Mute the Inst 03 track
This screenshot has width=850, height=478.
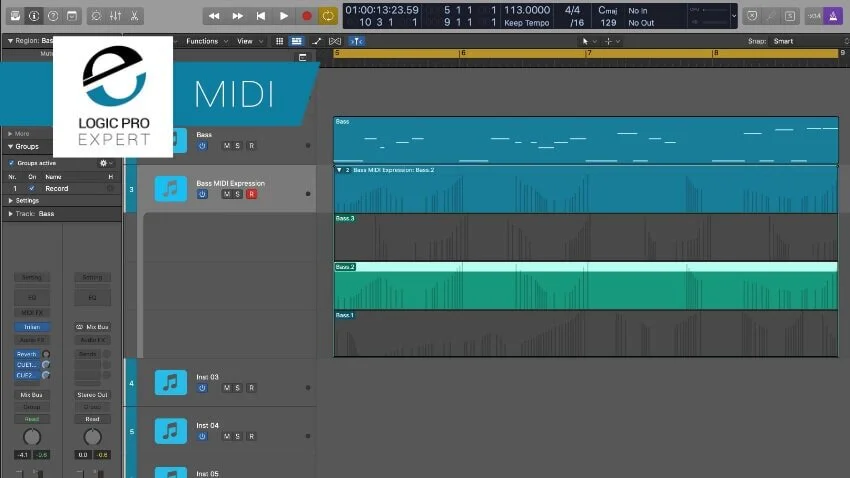(x=227, y=388)
